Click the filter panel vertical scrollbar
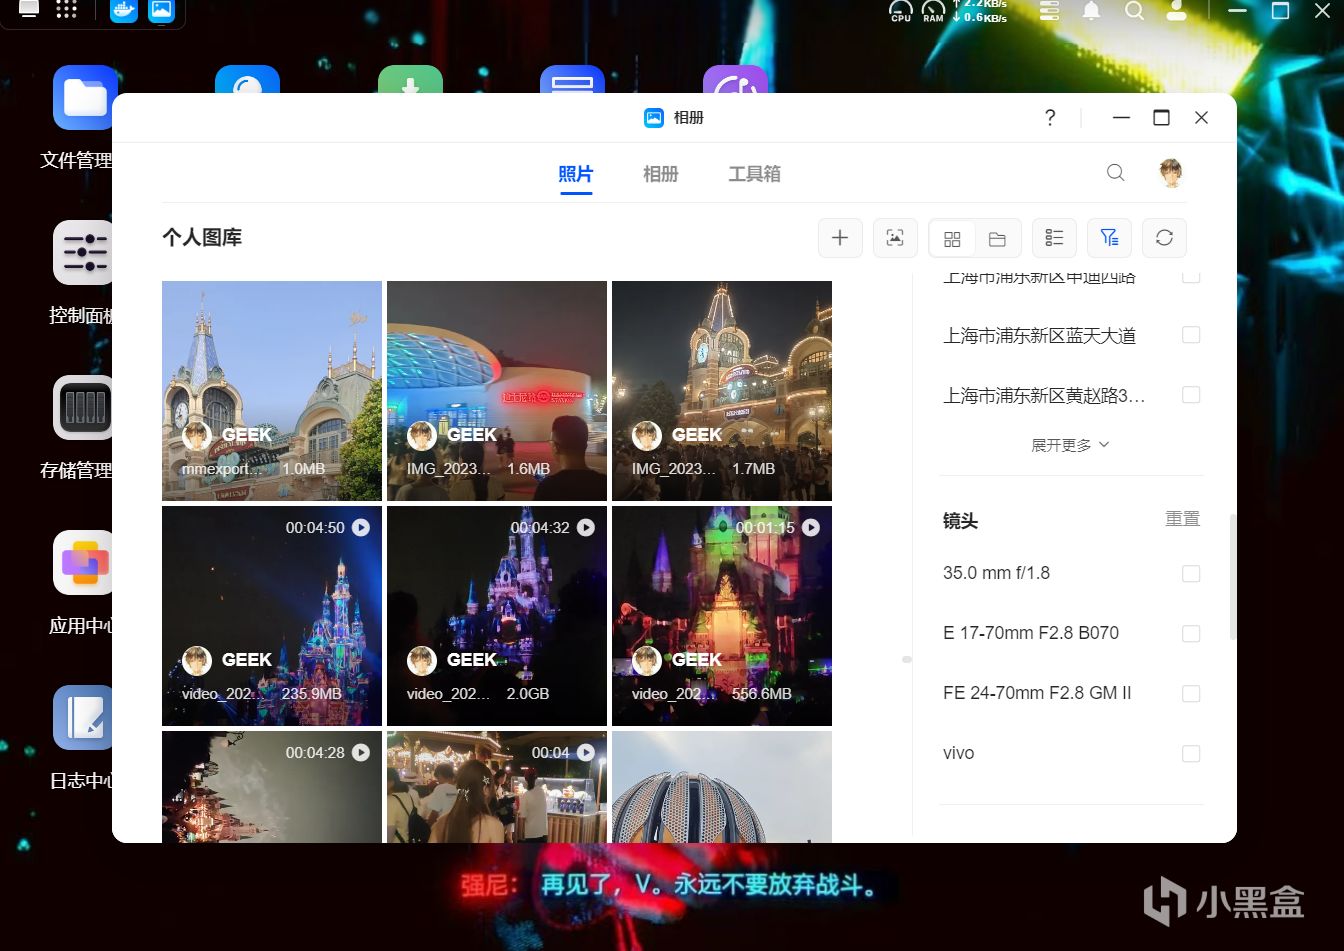 pyautogui.click(x=1233, y=578)
